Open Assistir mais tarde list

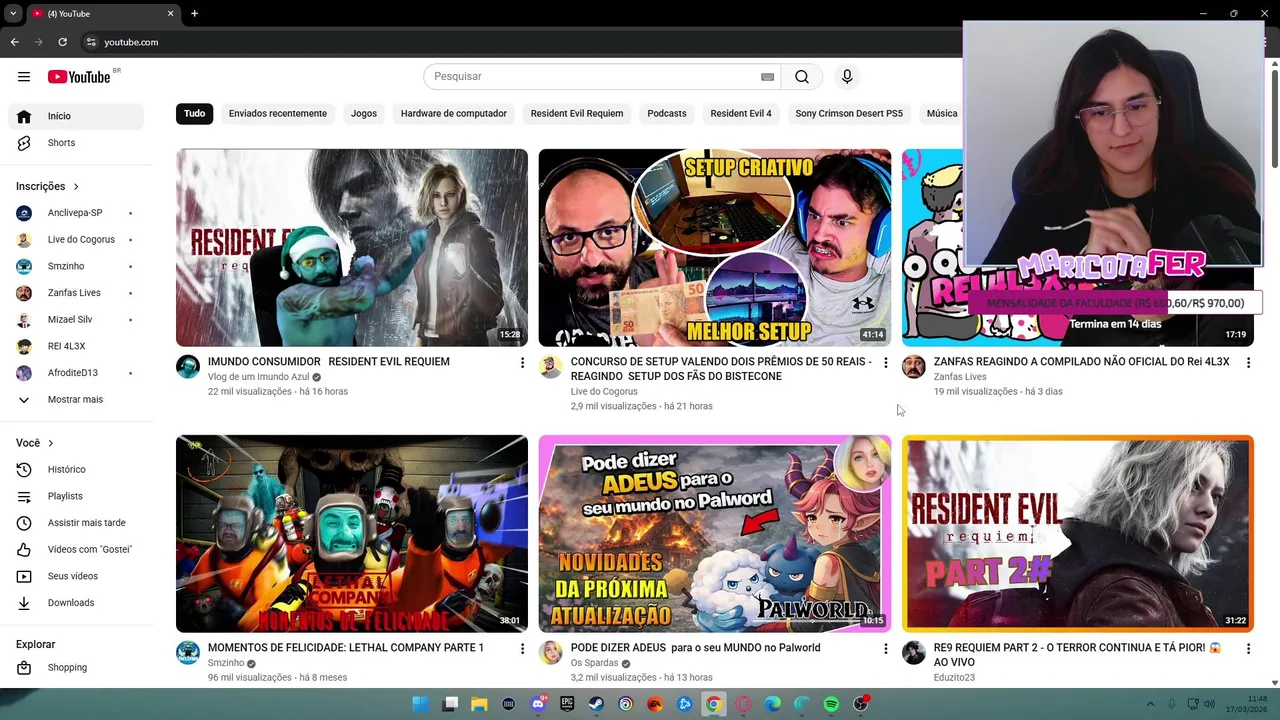point(76,523)
